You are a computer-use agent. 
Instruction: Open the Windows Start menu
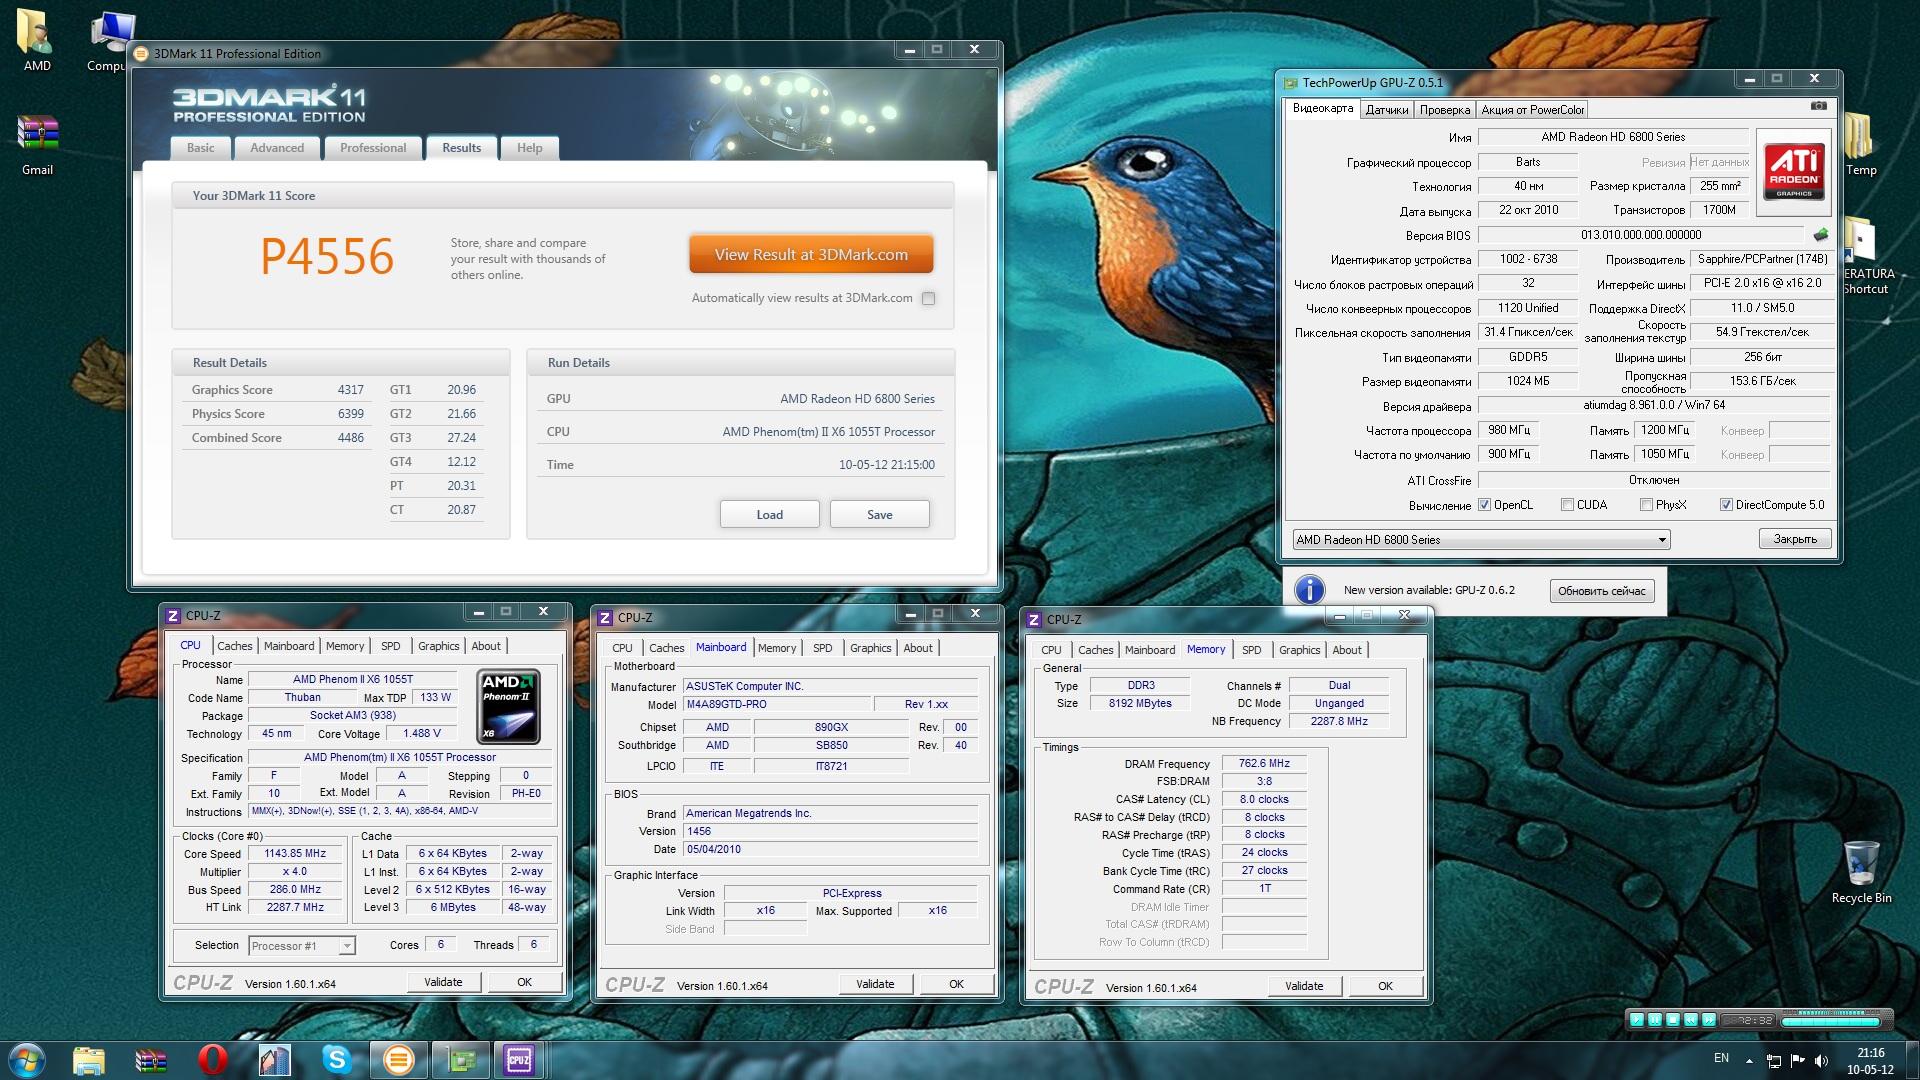coord(27,1059)
